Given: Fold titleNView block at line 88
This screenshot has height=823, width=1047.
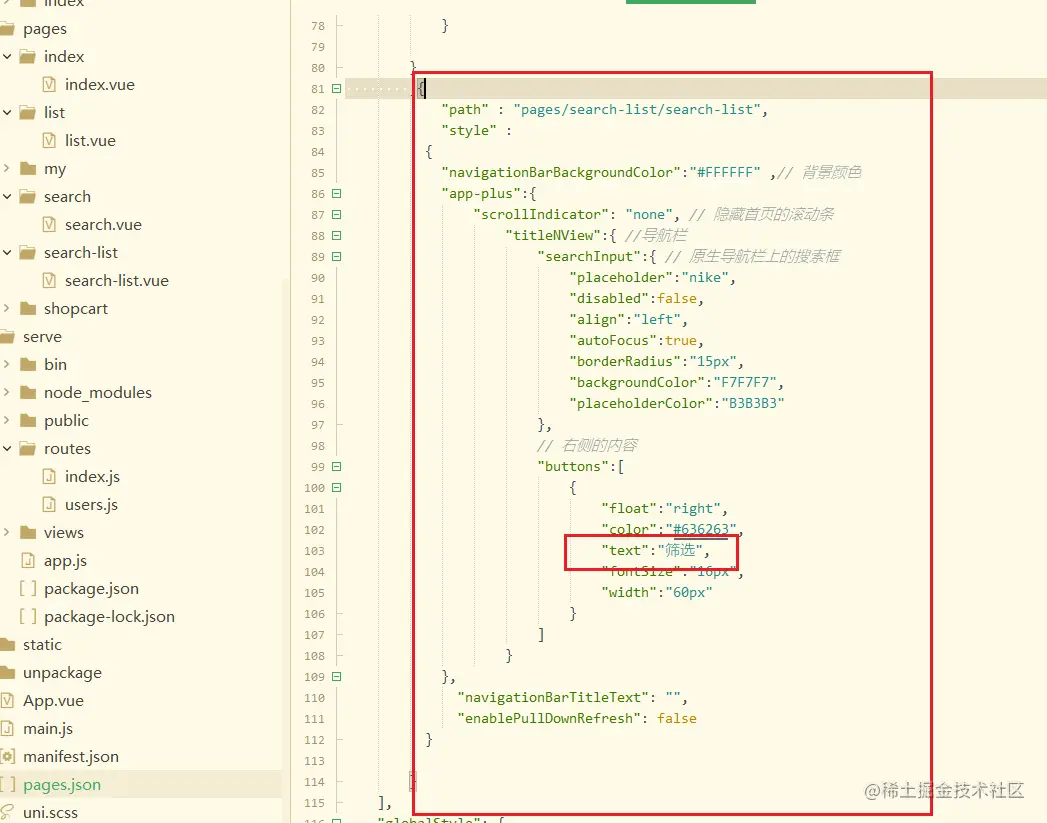Looking at the screenshot, I should pyautogui.click(x=337, y=236).
